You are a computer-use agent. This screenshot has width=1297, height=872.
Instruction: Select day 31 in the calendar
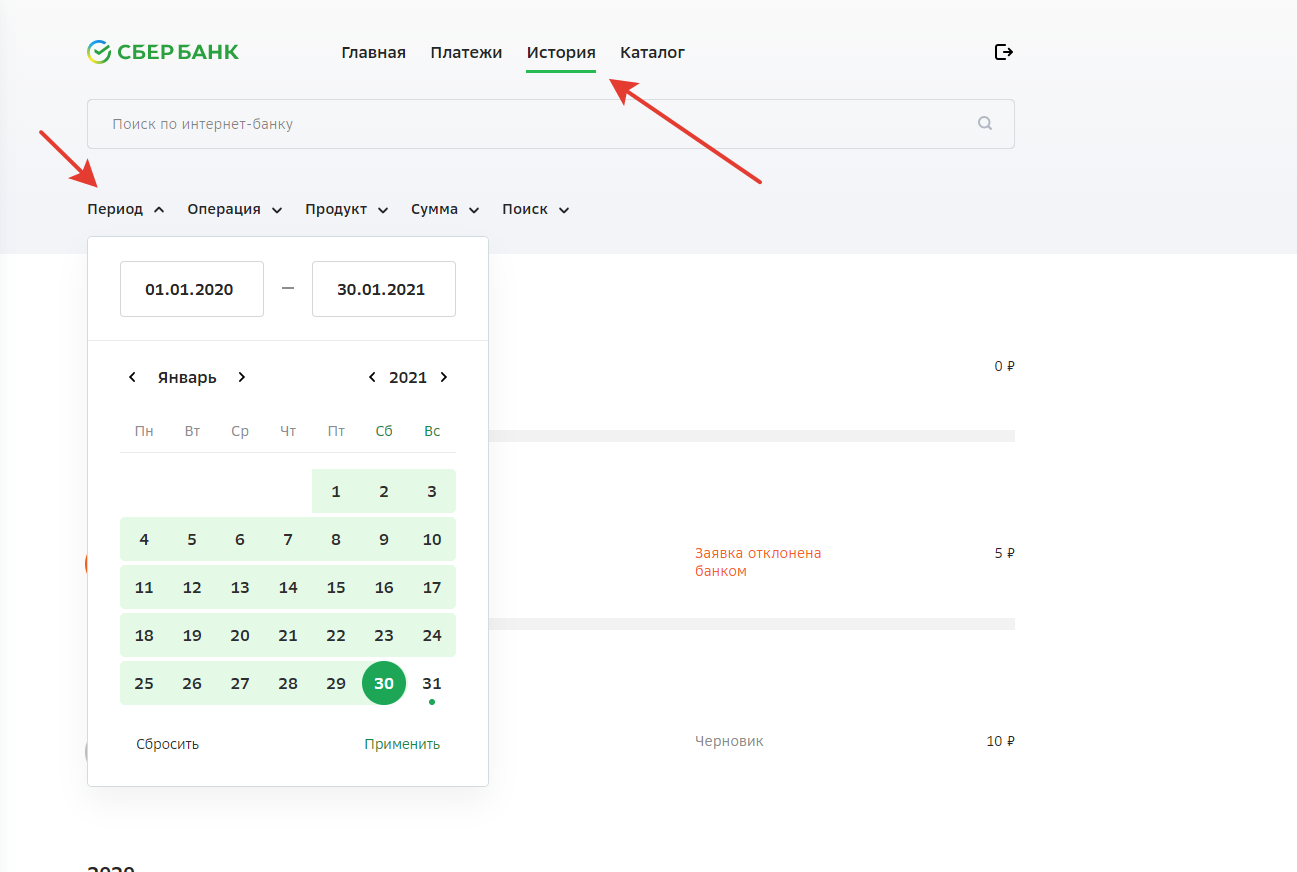coord(432,683)
